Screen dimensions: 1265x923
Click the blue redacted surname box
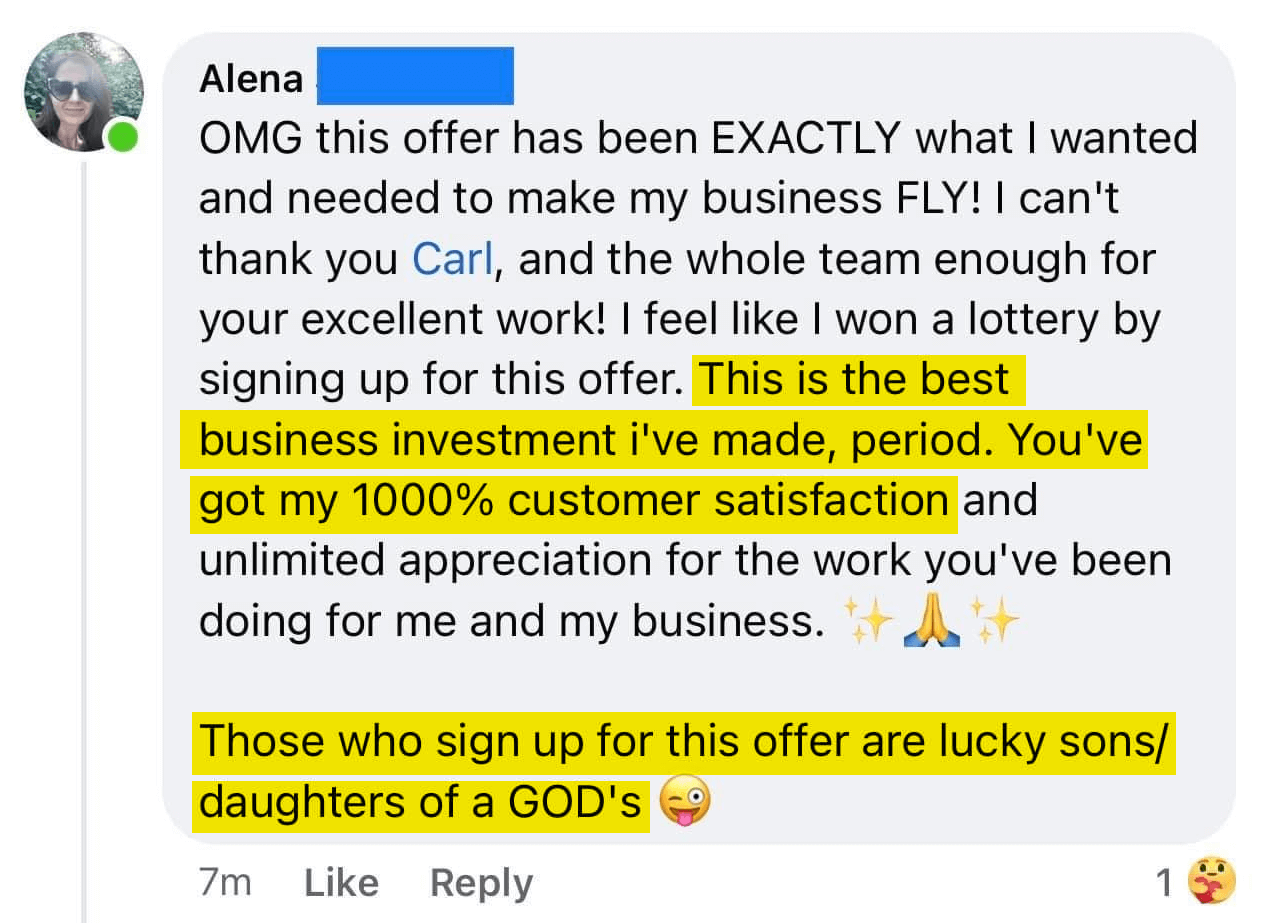(x=415, y=75)
